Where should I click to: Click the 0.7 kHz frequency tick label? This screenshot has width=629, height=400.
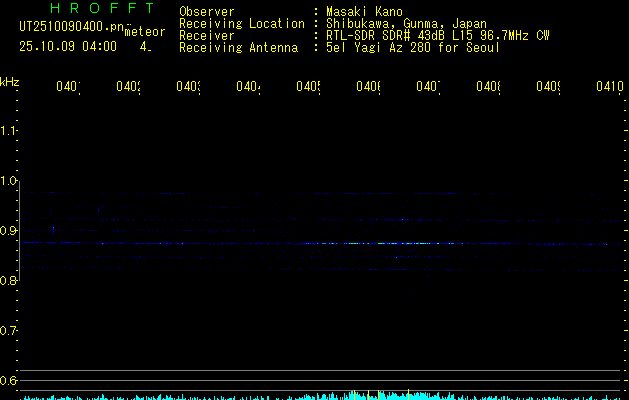(10, 331)
